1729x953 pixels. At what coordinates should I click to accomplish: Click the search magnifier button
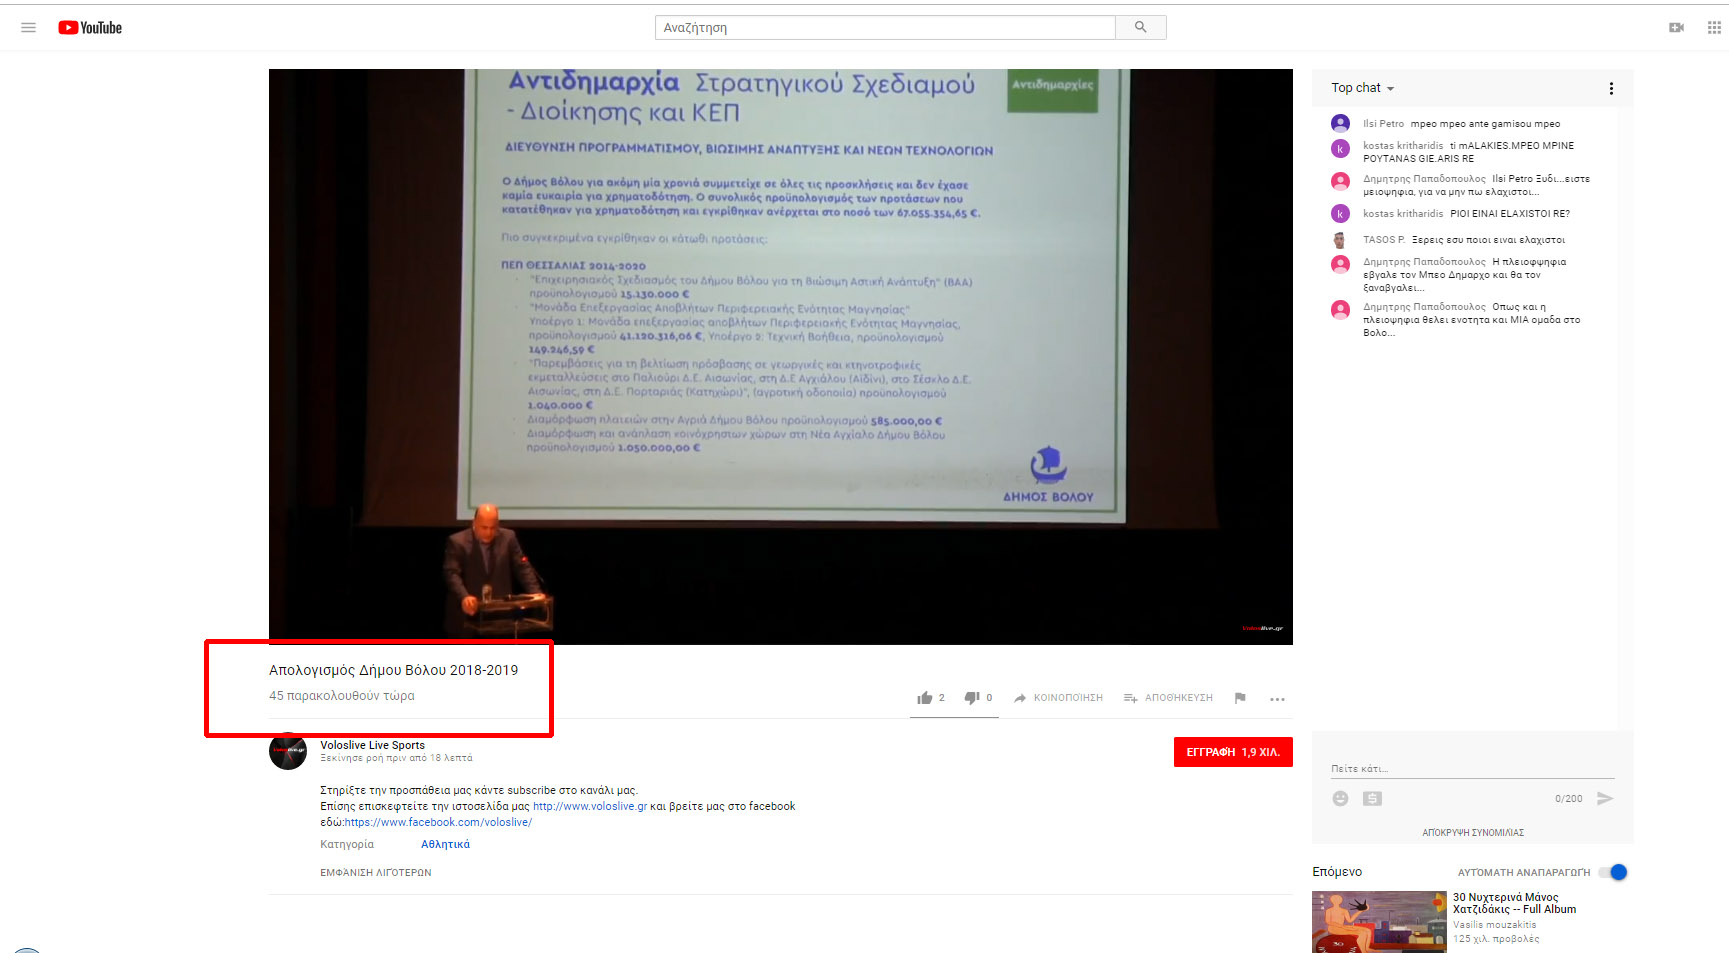pyautogui.click(x=1140, y=28)
